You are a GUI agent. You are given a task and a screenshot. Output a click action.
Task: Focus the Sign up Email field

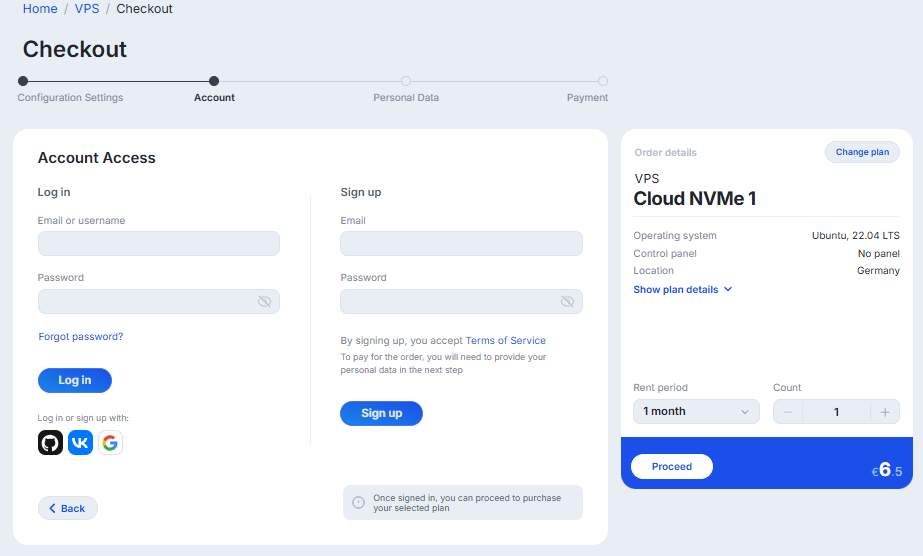coord(462,244)
